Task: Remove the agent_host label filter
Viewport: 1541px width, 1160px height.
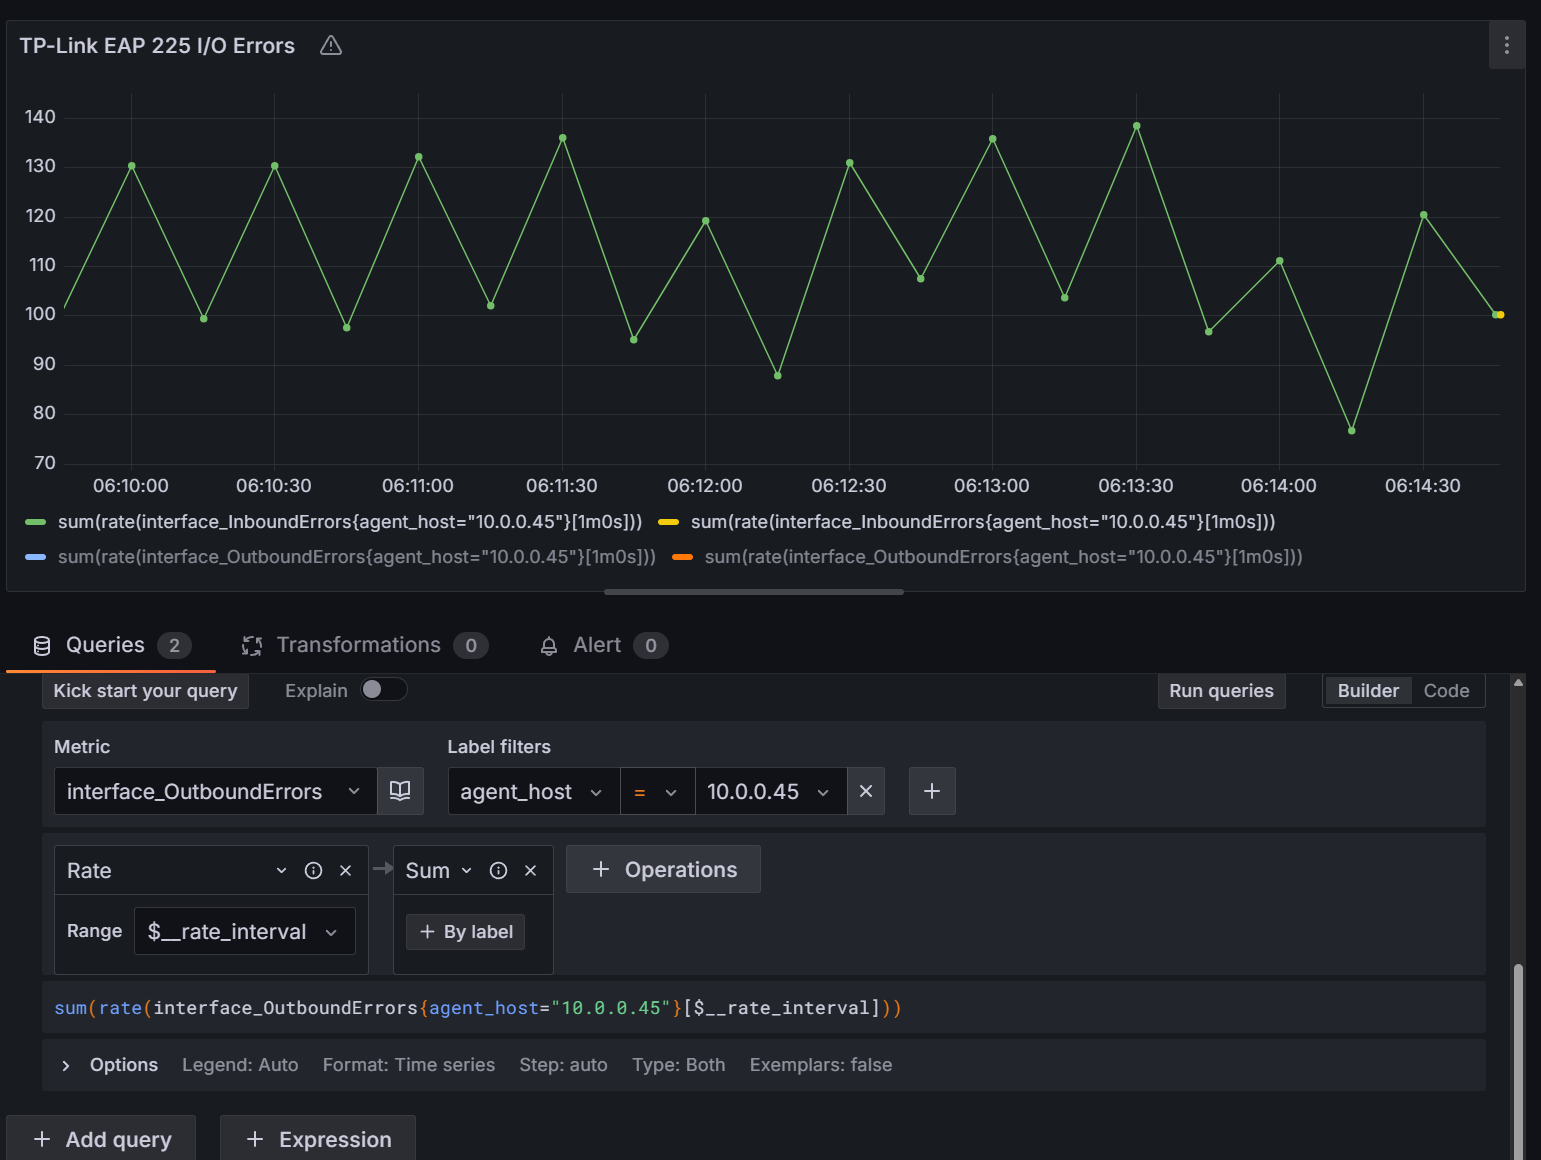Action: pos(866,791)
